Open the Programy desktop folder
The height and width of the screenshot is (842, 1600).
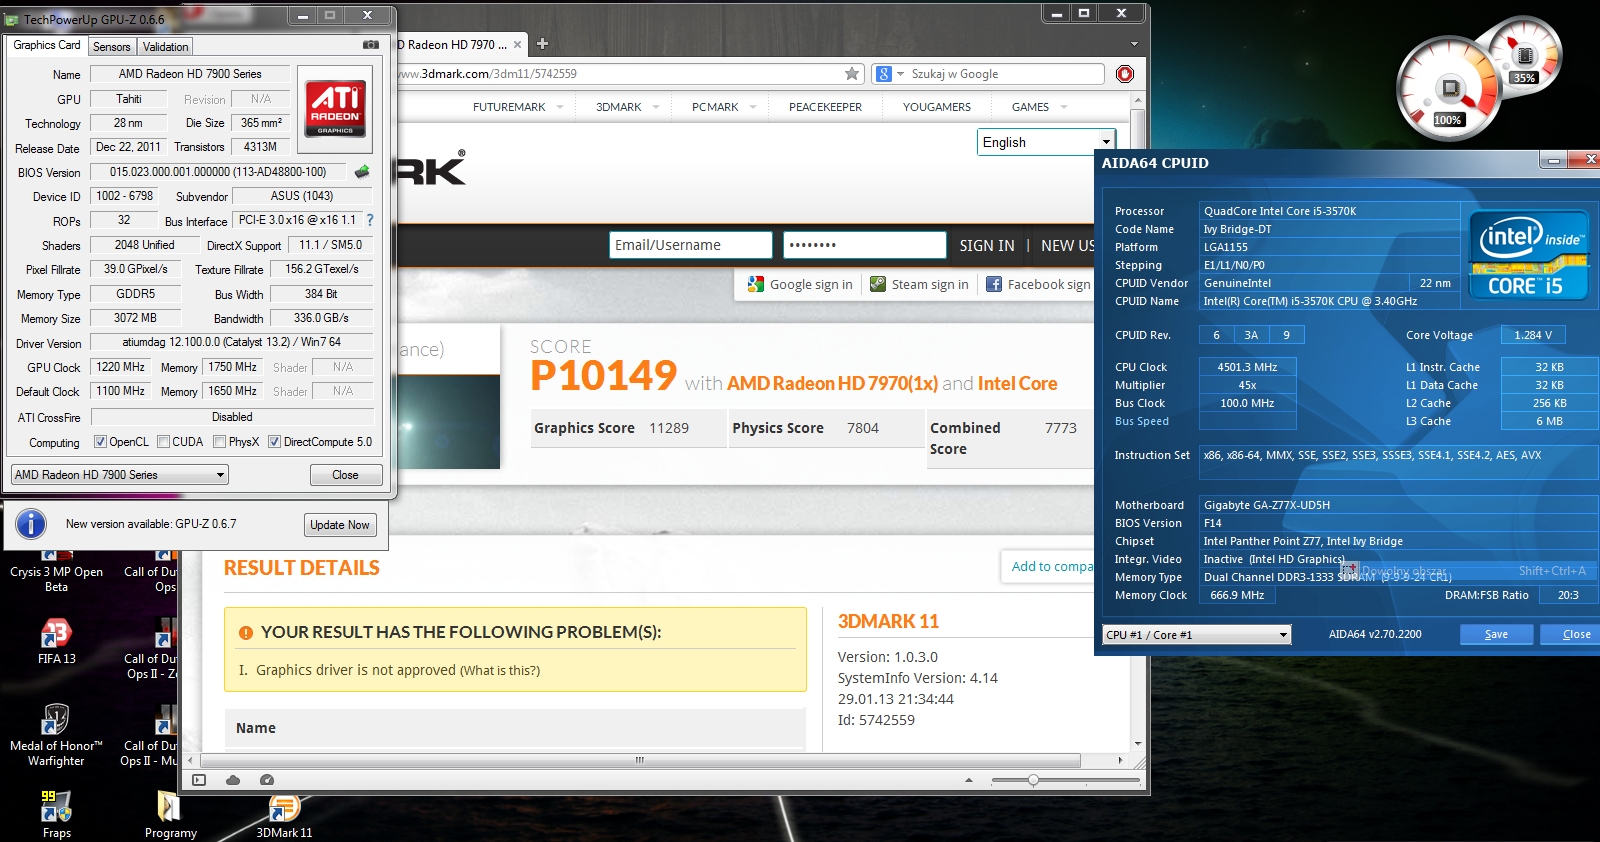(170, 814)
